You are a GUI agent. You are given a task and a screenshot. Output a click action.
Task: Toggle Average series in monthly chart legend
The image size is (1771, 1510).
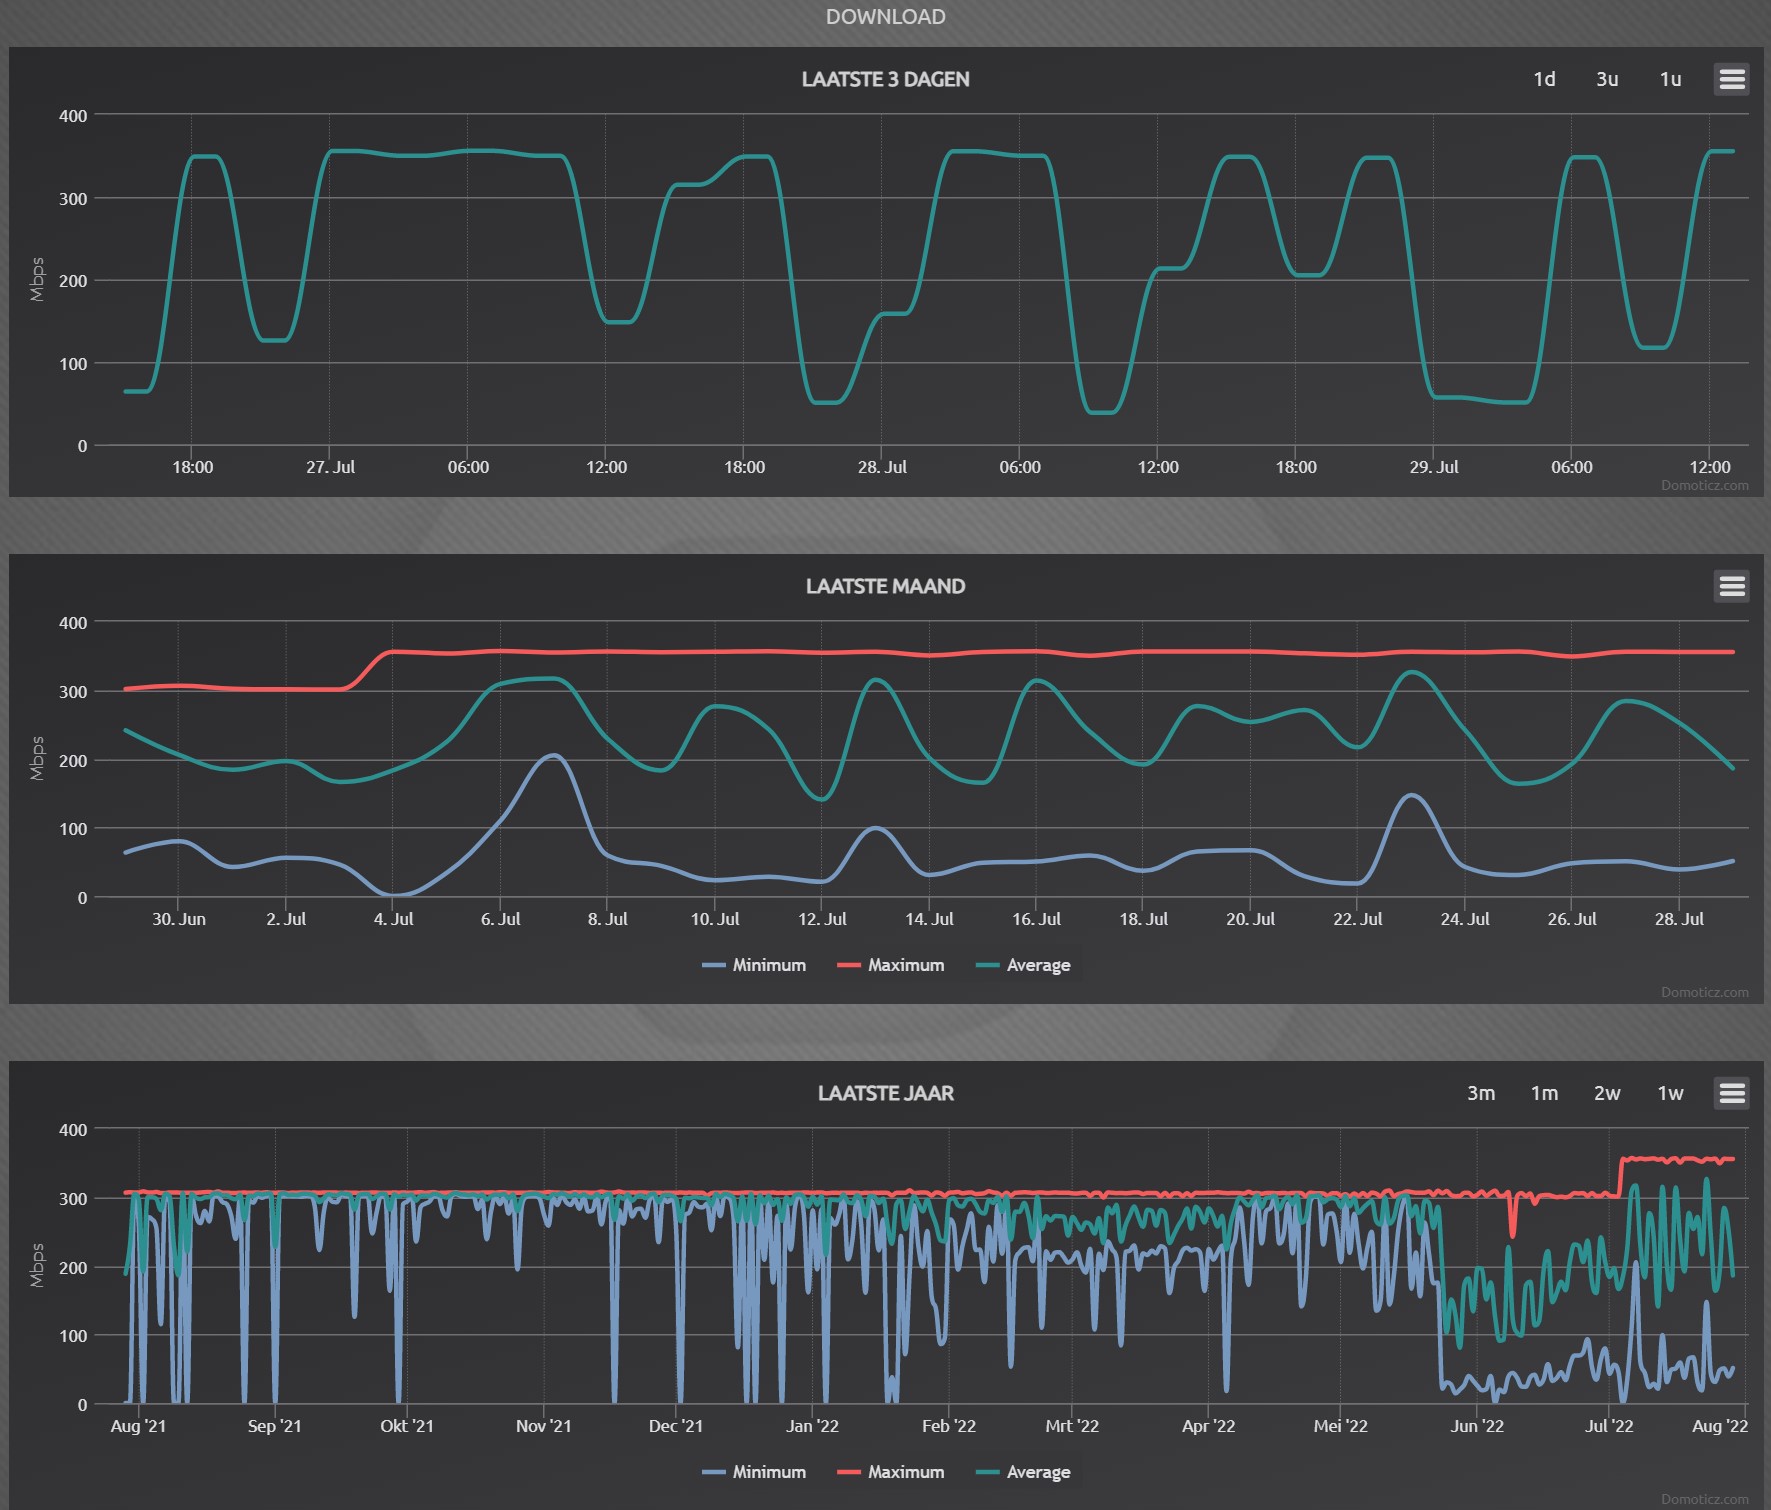pyautogui.click(x=1023, y=965)
